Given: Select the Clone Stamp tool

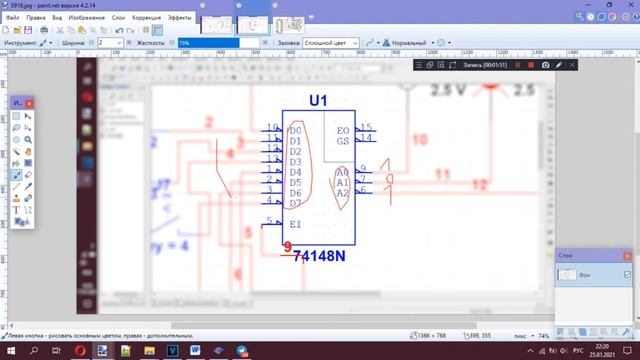Looking at the screenshot, I should [16, 199].
